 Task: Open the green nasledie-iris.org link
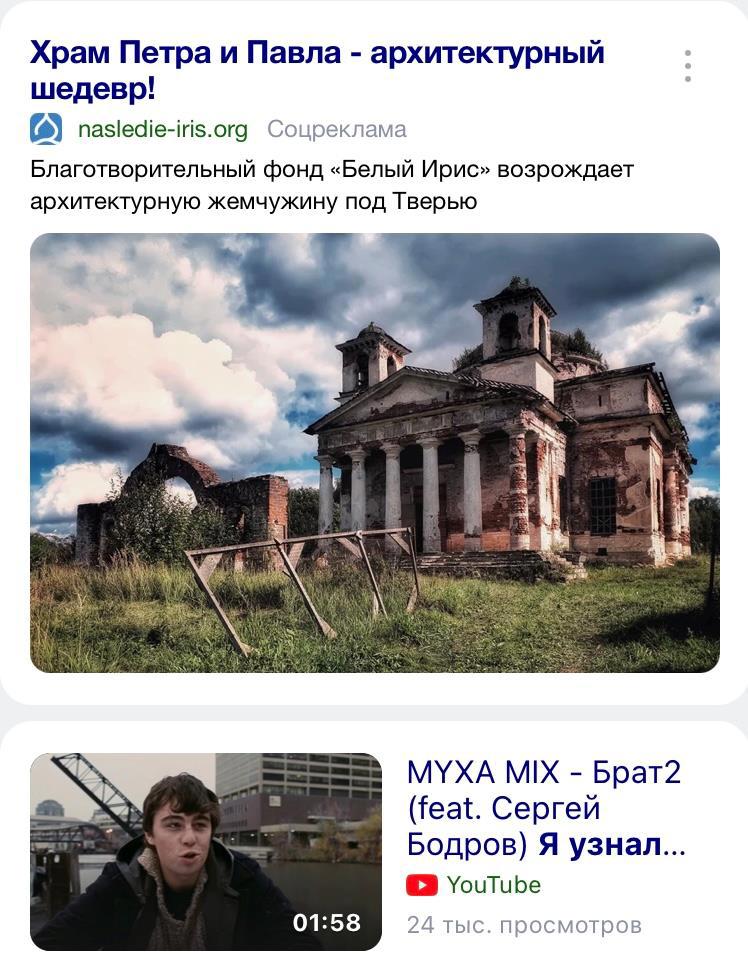click(163, 129)
